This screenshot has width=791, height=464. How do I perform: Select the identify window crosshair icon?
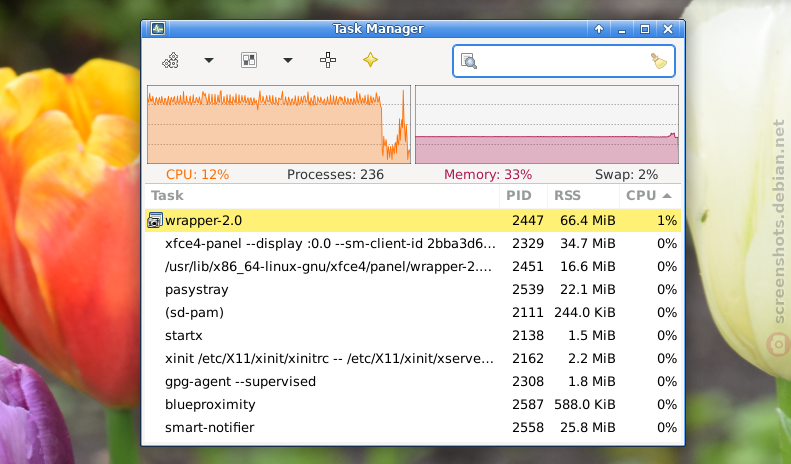click(328, 60)
